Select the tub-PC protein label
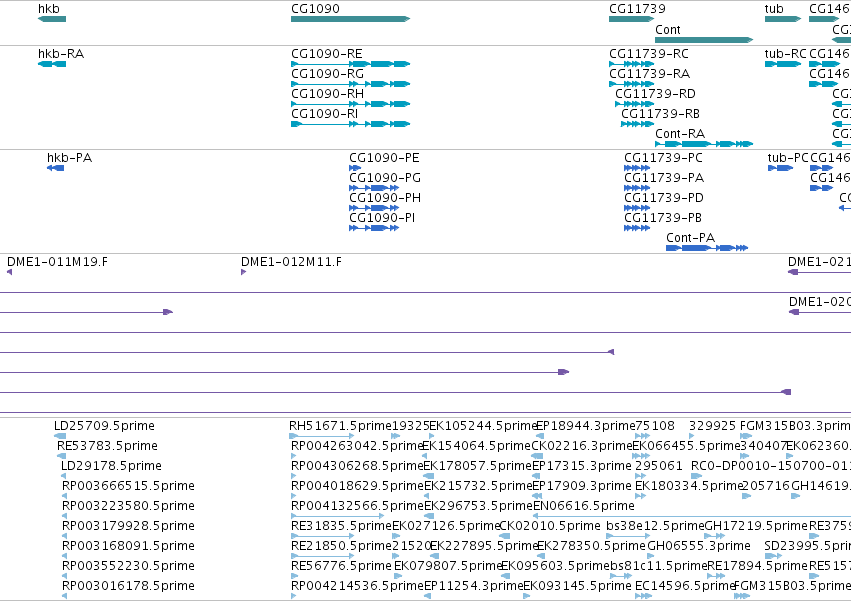Screen dimensions: 851x601 coord(788,158)
